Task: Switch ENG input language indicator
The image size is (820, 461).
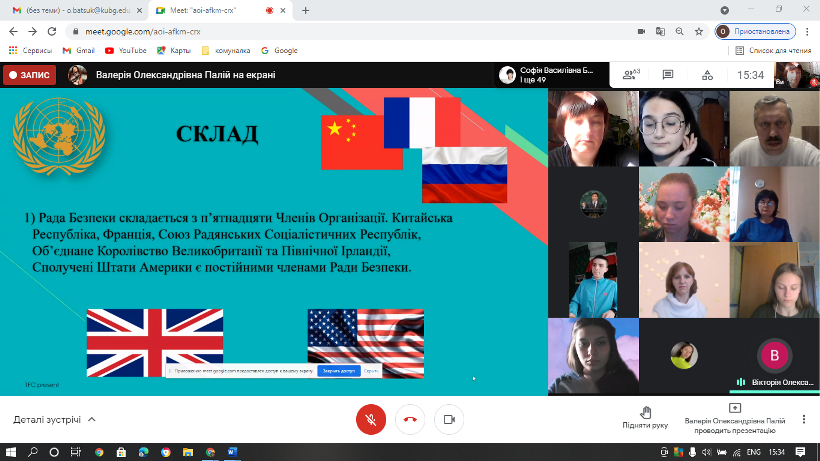Action: pyautogui.click(x=754, y=452)
